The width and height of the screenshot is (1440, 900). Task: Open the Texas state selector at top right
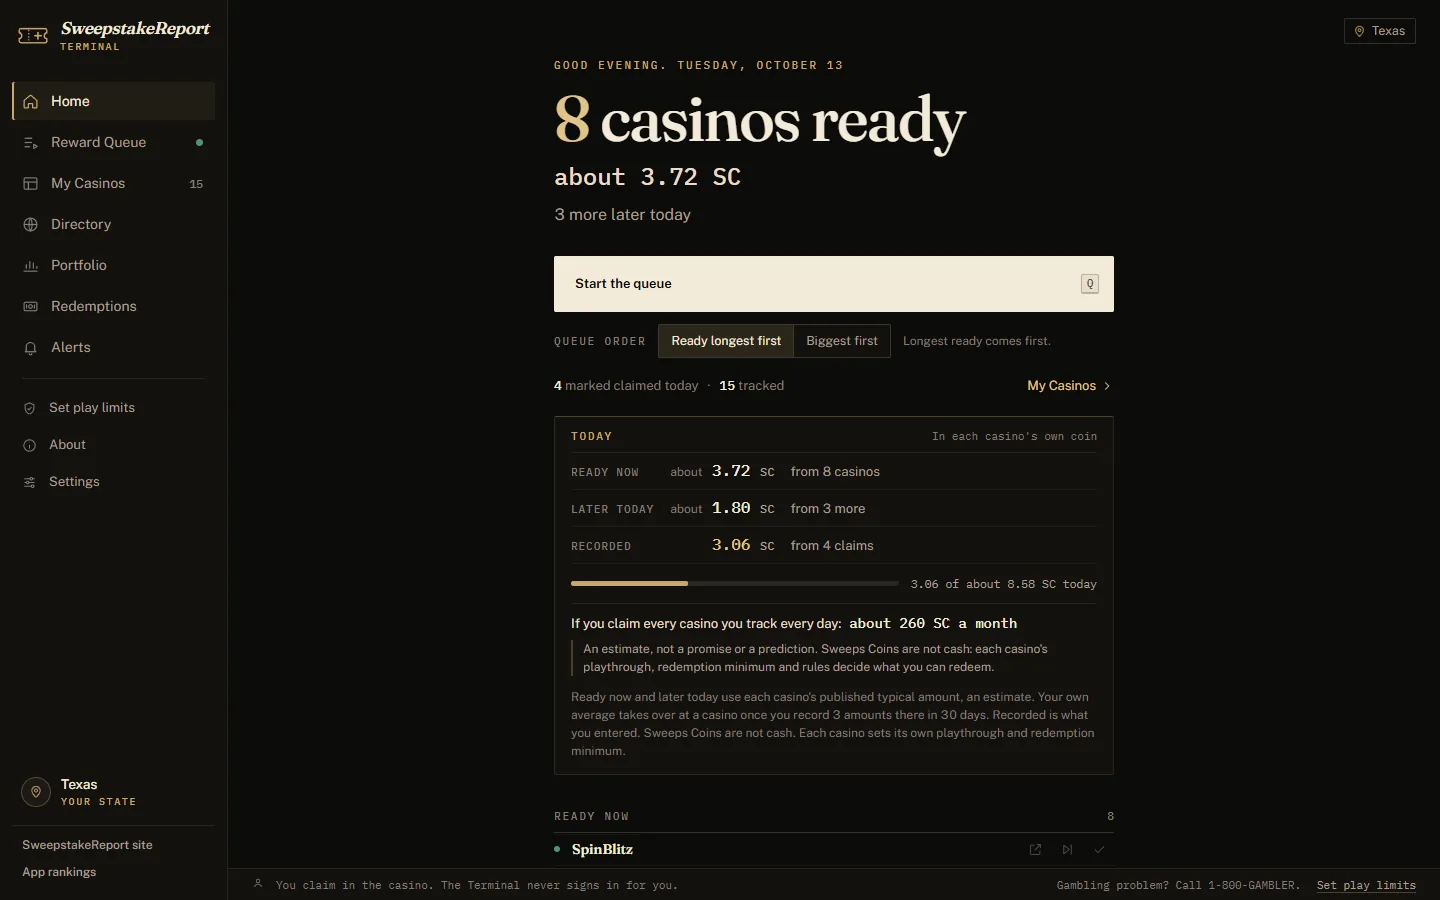coord(1380,31)
